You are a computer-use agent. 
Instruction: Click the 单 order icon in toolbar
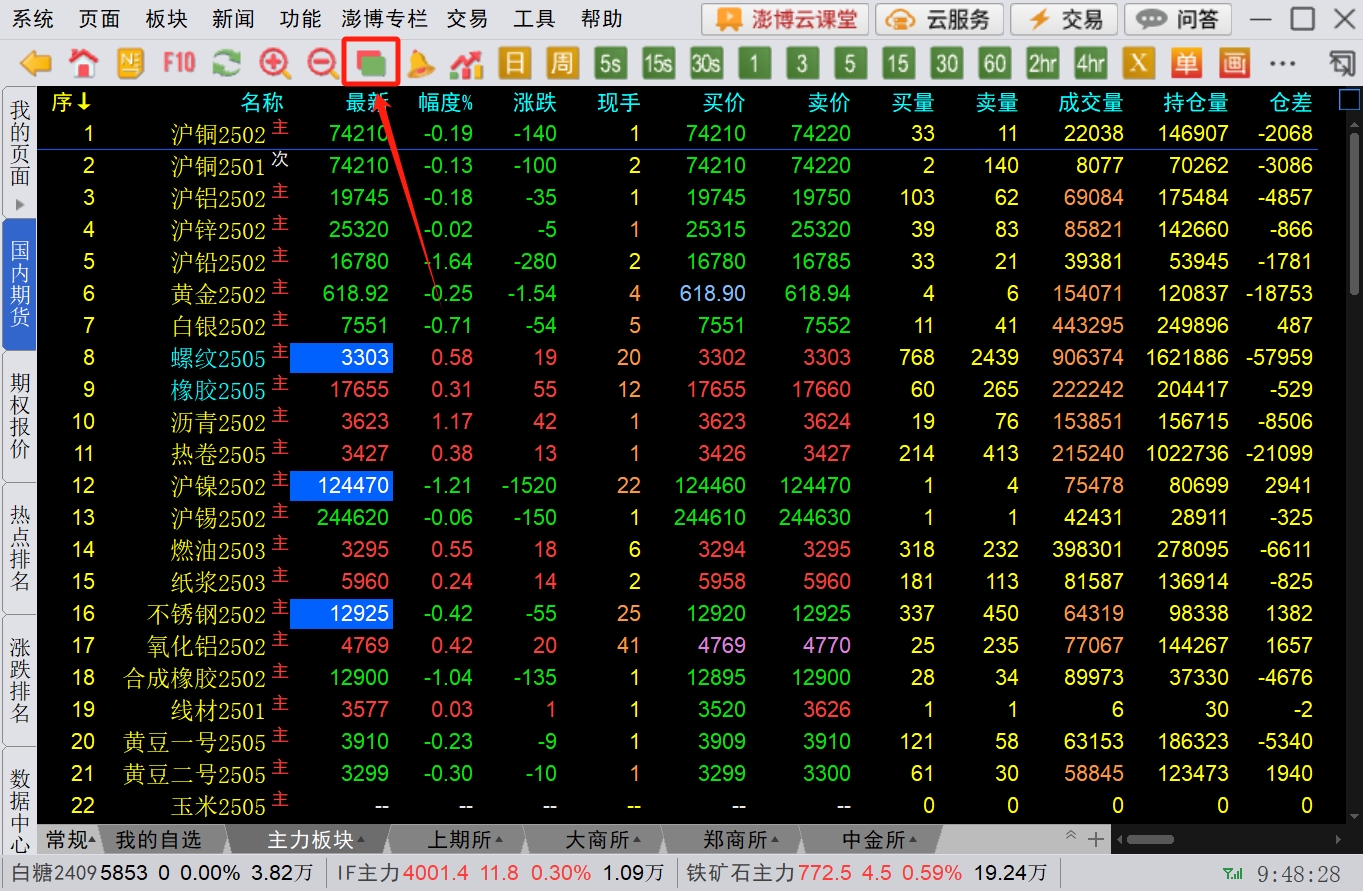click(1186, 64)
